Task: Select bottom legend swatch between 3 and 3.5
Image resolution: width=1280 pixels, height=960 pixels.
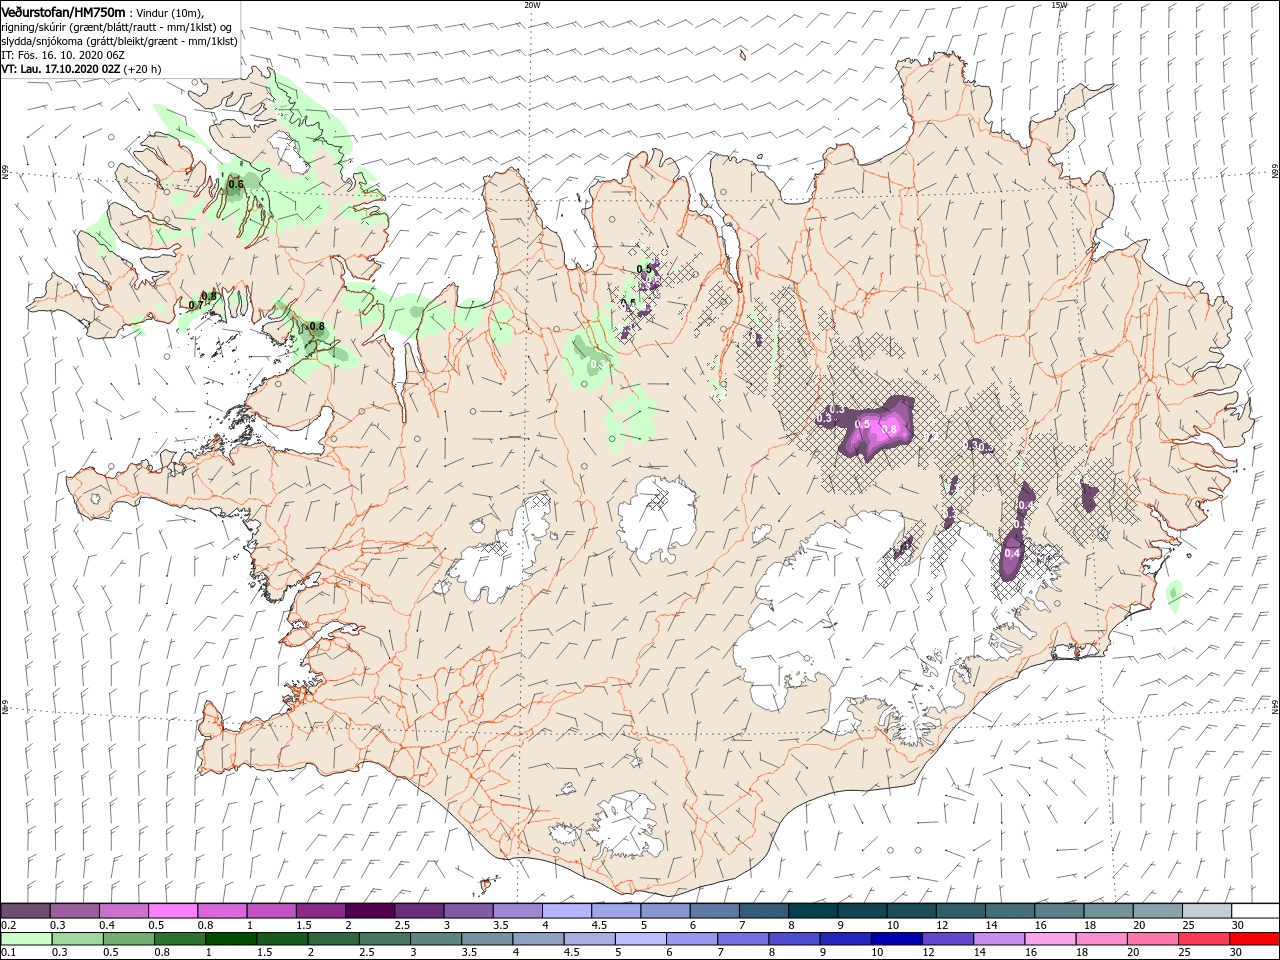Action: tap(435, 939)
